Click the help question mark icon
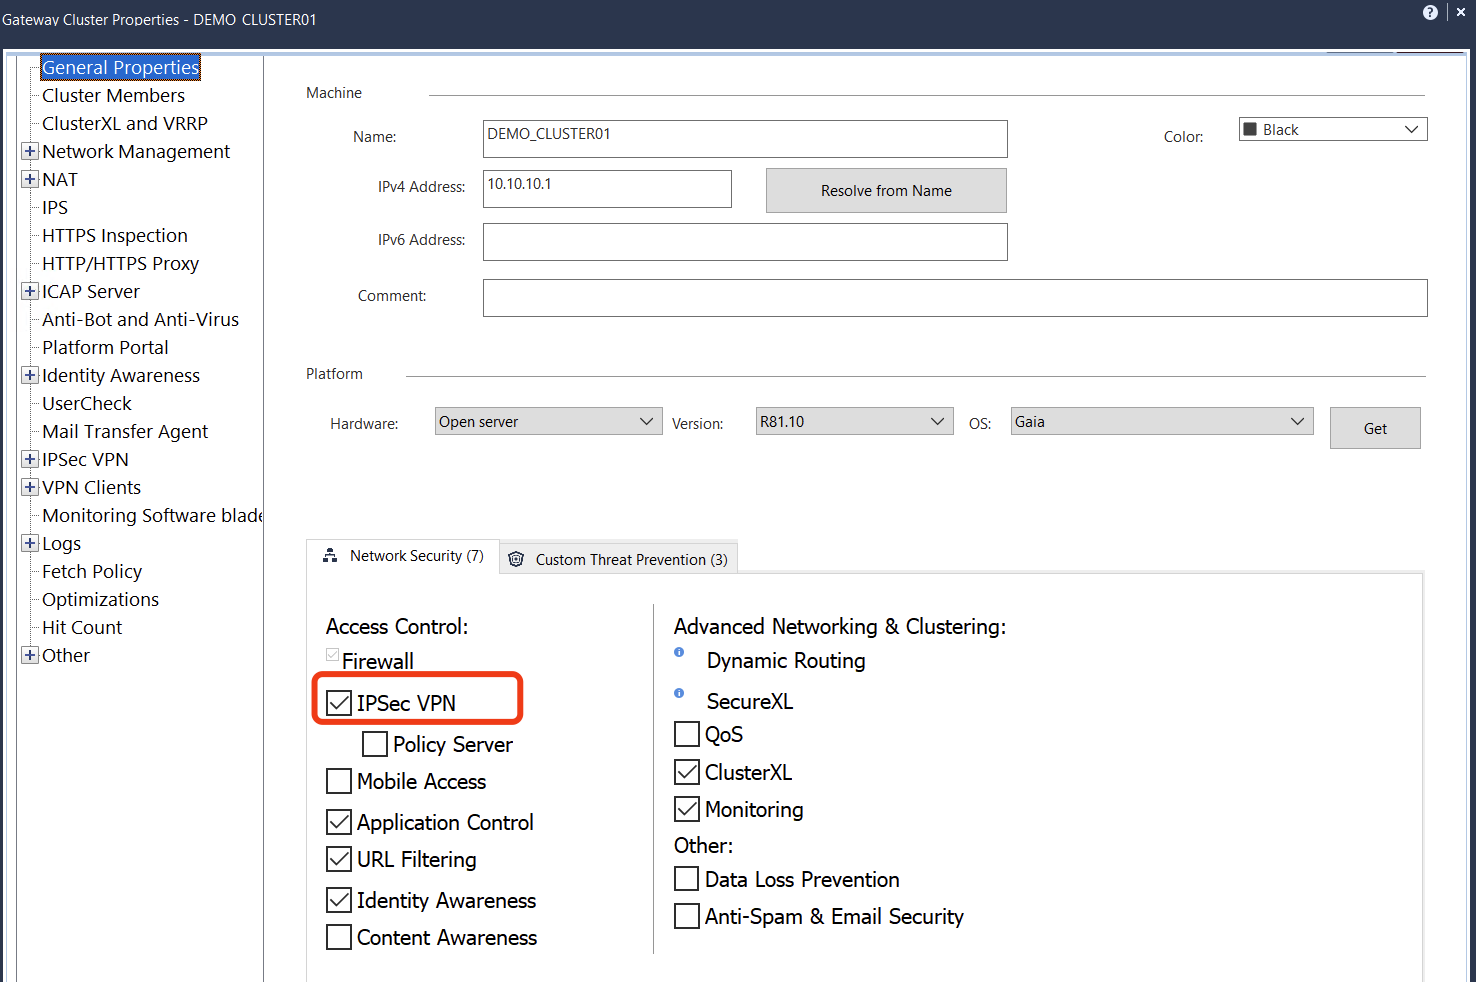Image resolution: width=1476 pixels, height=982 pixels. (1430, 13)
